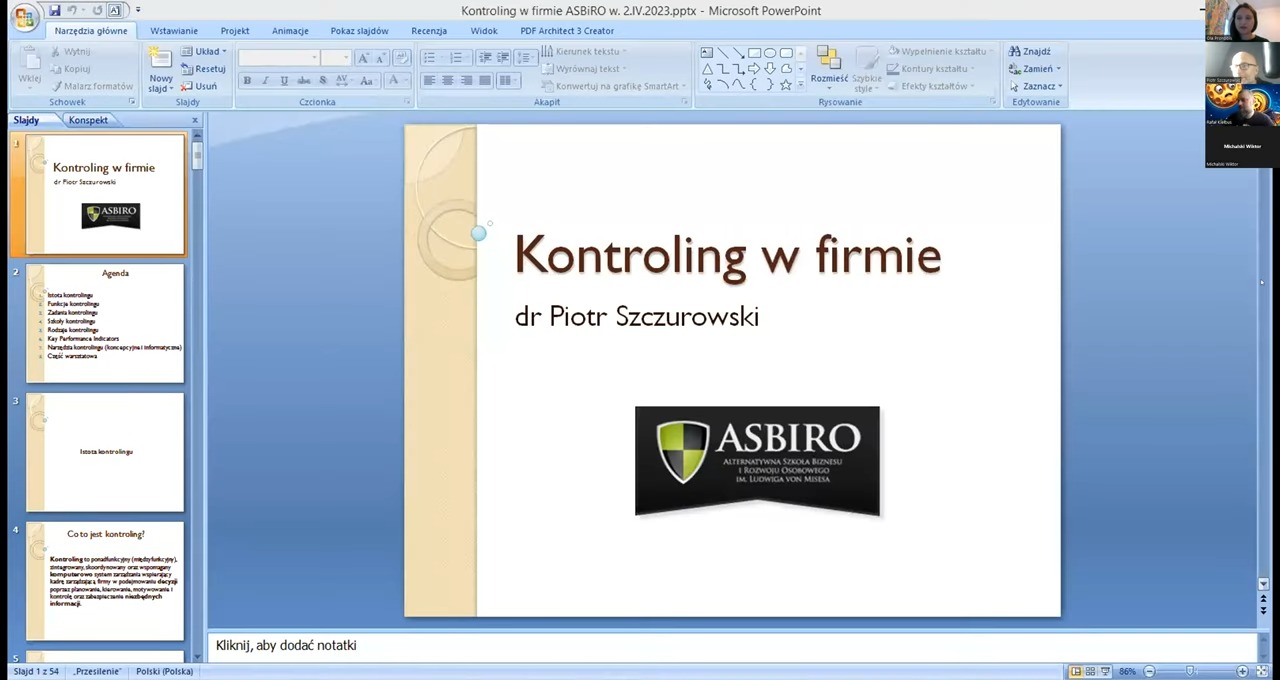Select the down arrow shape in shapes gallery
Image resolution: width=1280 pixels, height=680 pixels.
[770, 69]
